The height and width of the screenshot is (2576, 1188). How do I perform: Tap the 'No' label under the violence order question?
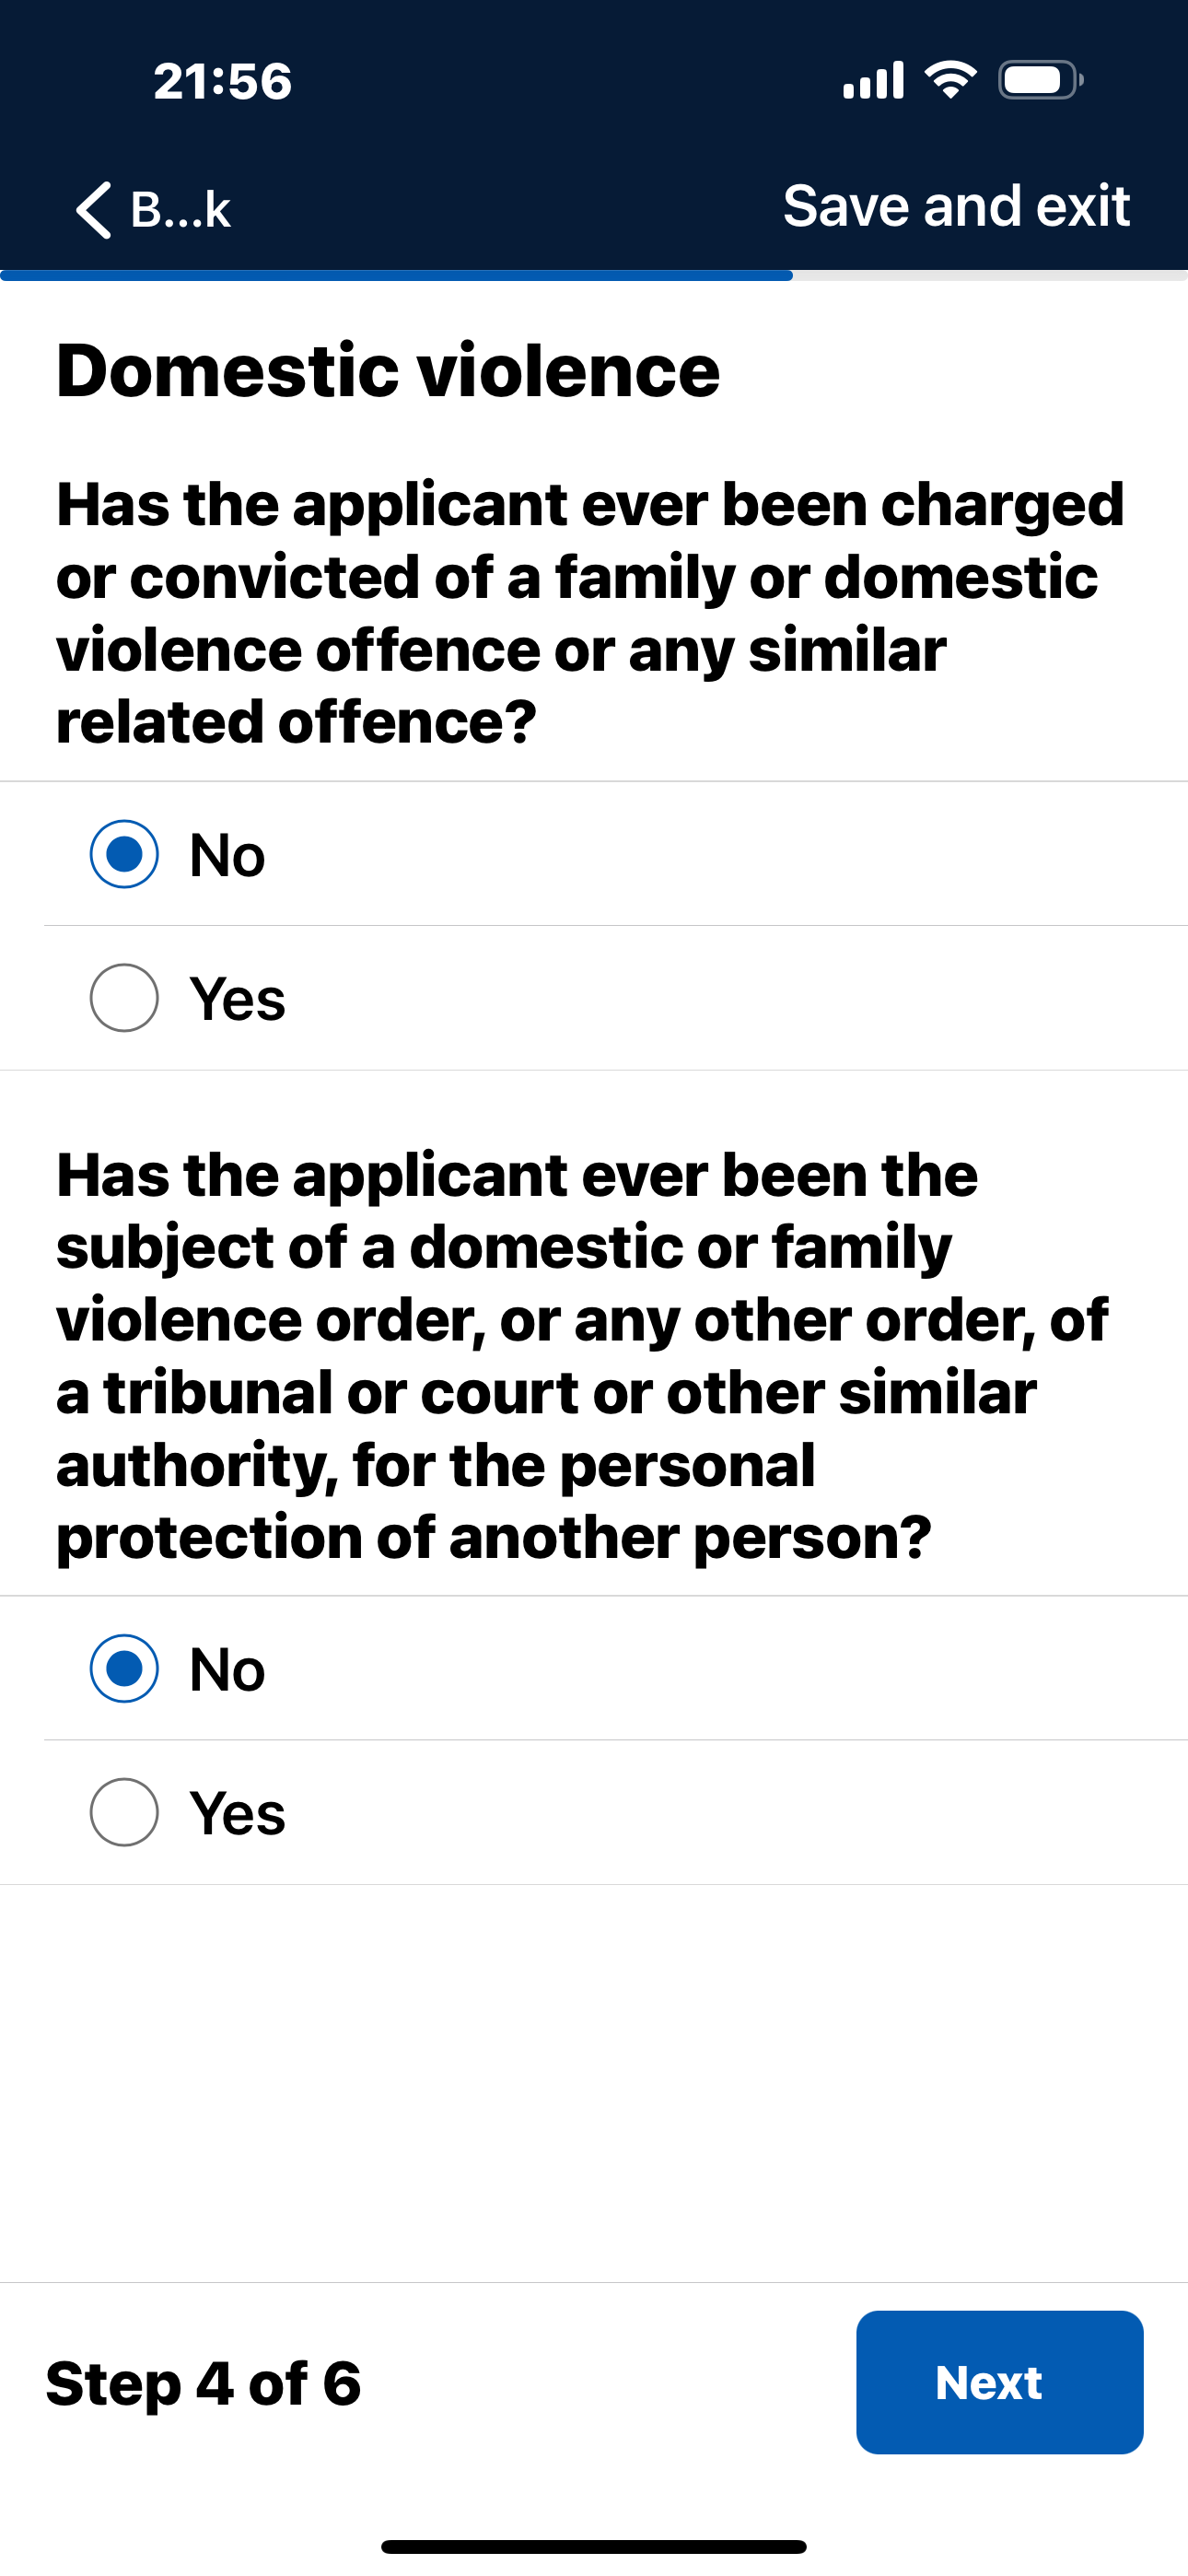point(228,1669)
